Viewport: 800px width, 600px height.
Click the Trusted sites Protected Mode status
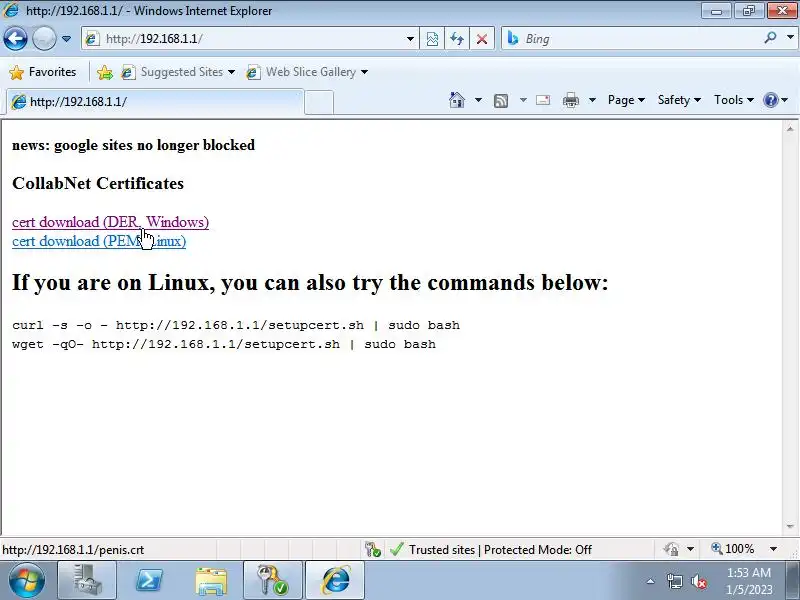[491, 550]
